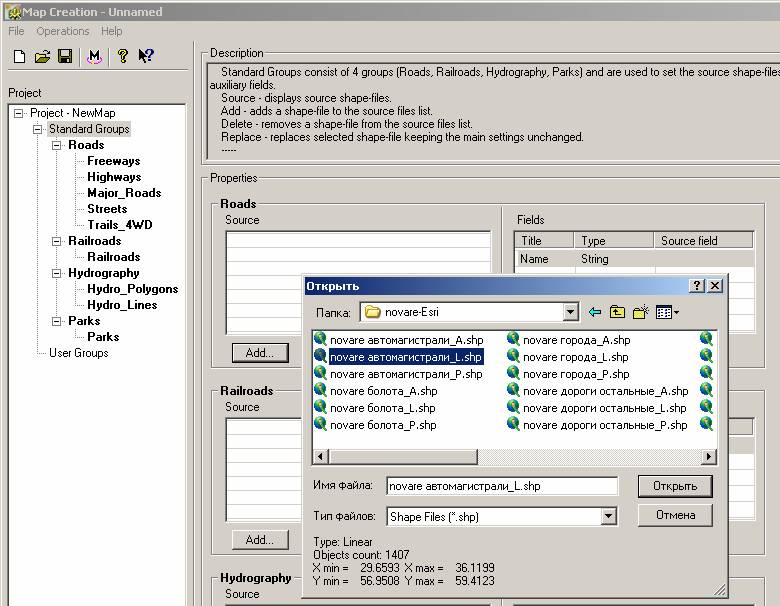Collapse the Roads tree group
780x606 pixels.
pos(57,145)
